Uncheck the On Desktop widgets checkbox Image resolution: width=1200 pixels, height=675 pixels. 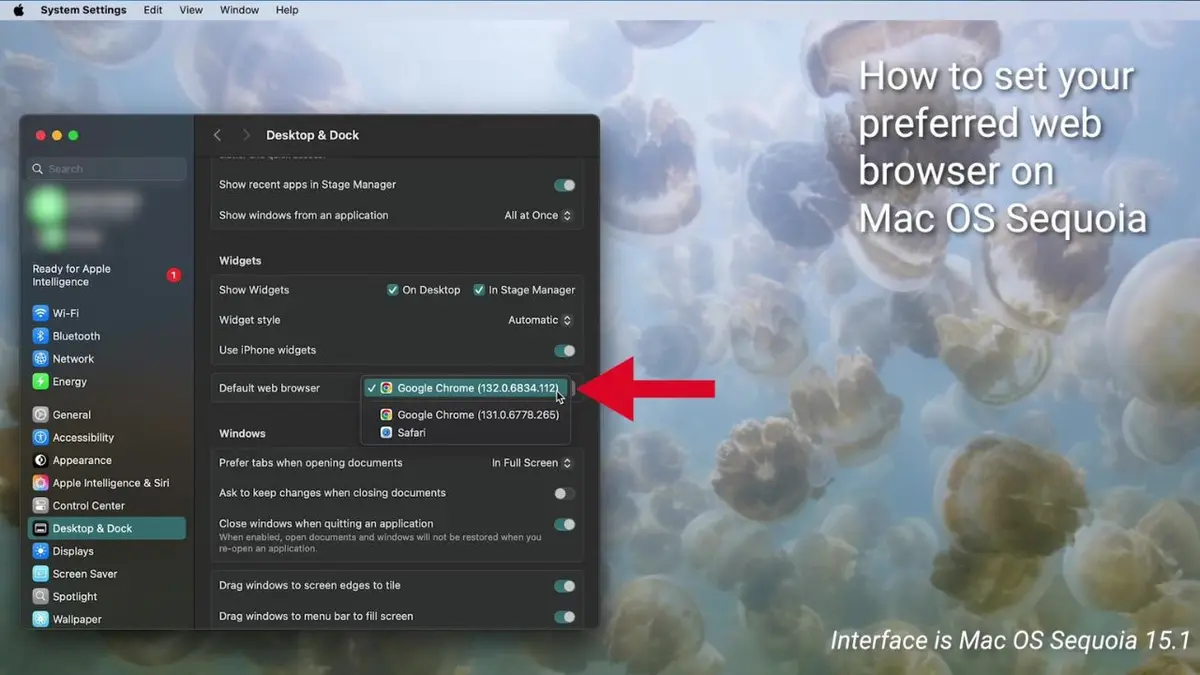point(393,290)
